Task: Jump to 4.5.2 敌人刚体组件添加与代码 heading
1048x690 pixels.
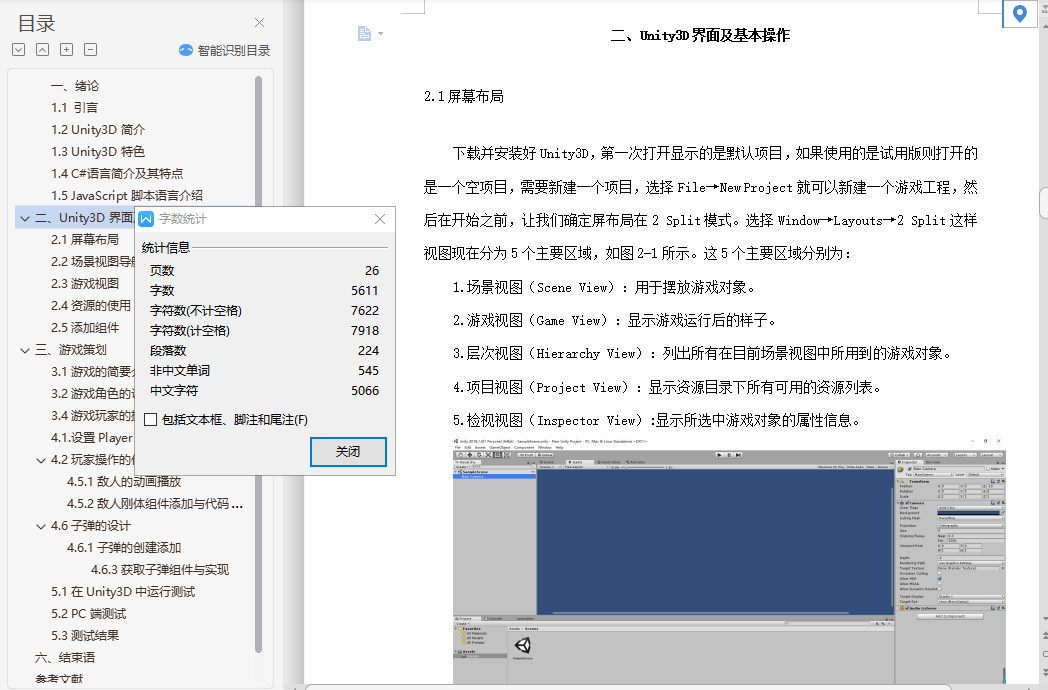Action: [x=154, y=503]
